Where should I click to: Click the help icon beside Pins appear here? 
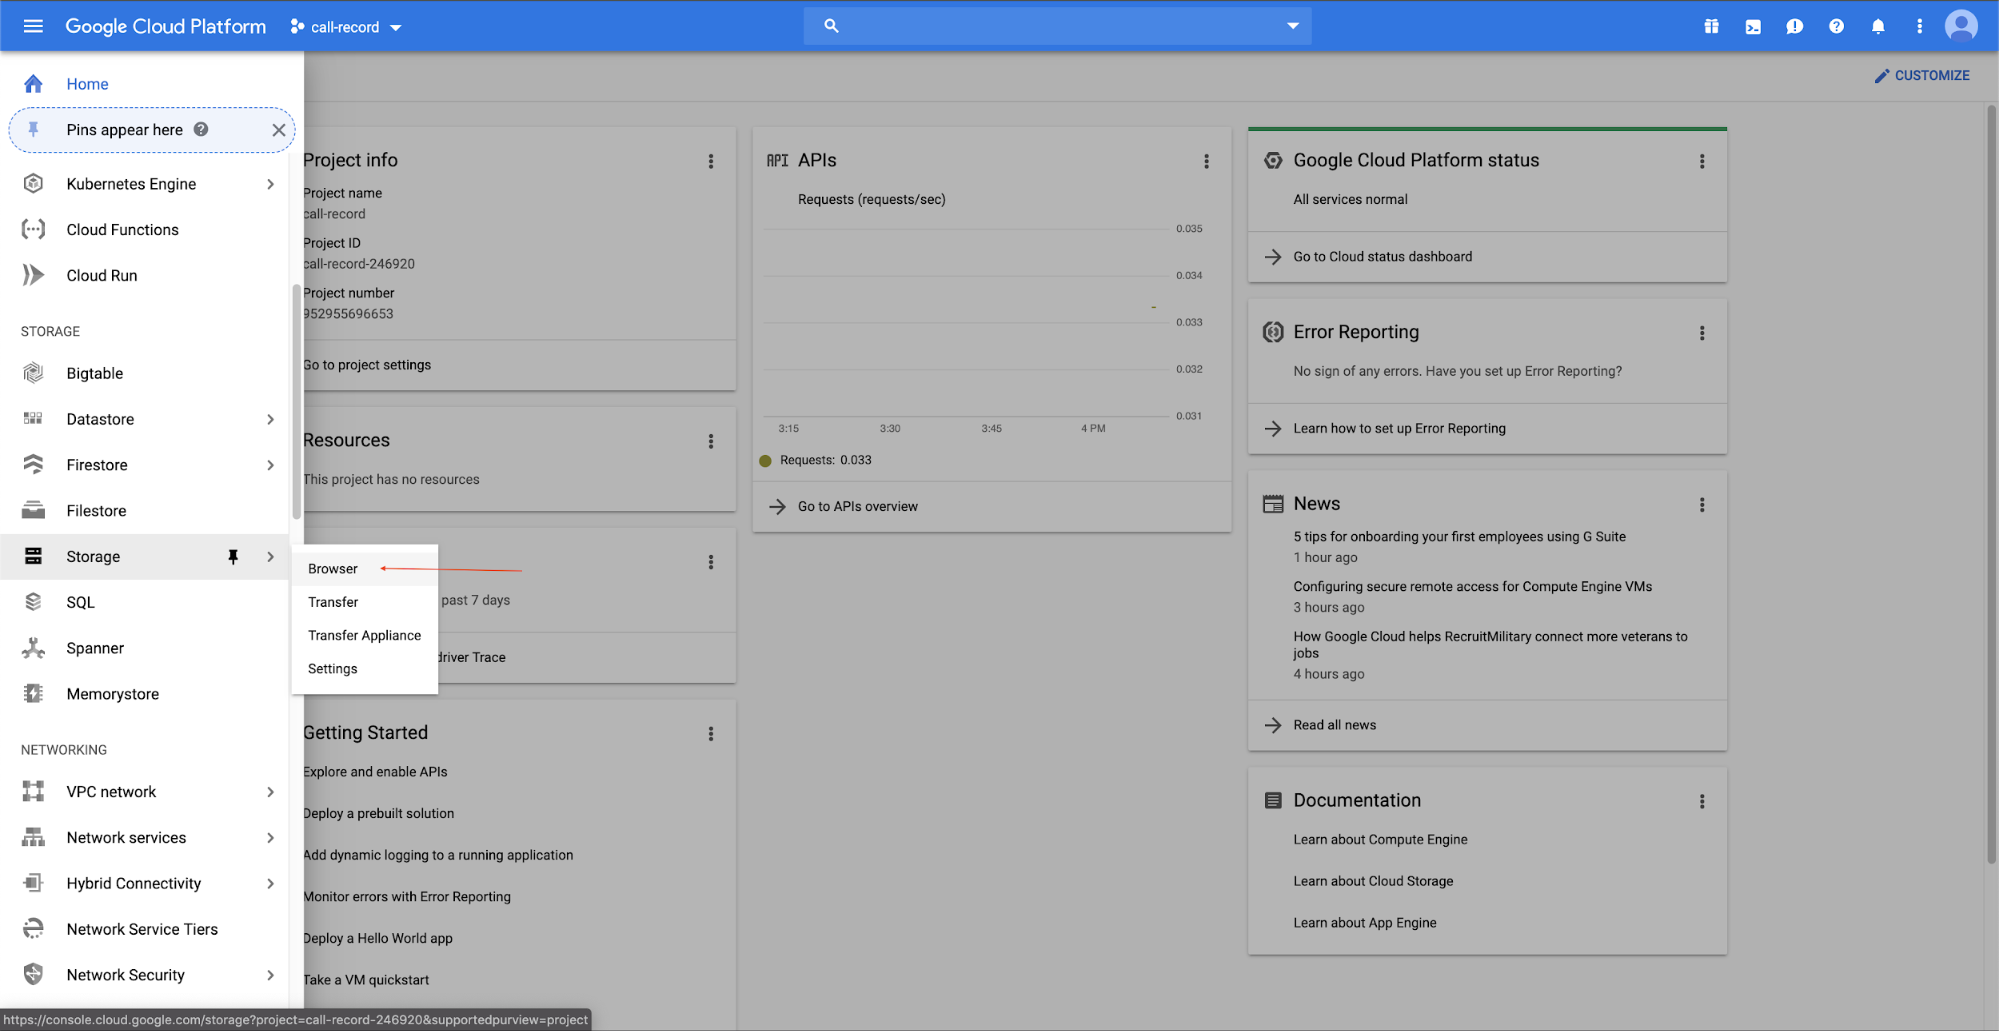point(201,129)
